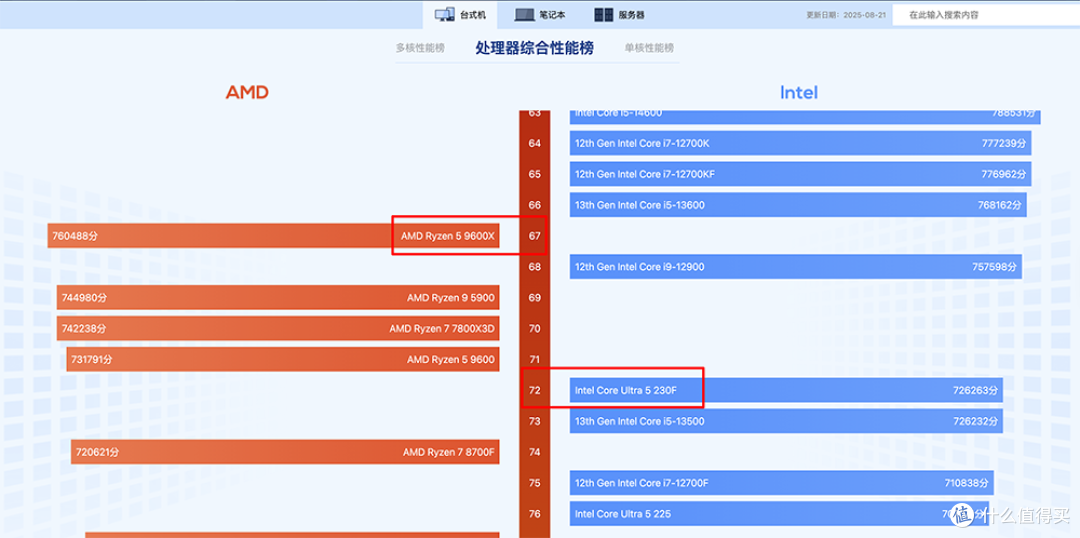This screenshot has height=538, width=1080.
Task: Click rank number 76 in center column
Action: (x=534, y=514)
